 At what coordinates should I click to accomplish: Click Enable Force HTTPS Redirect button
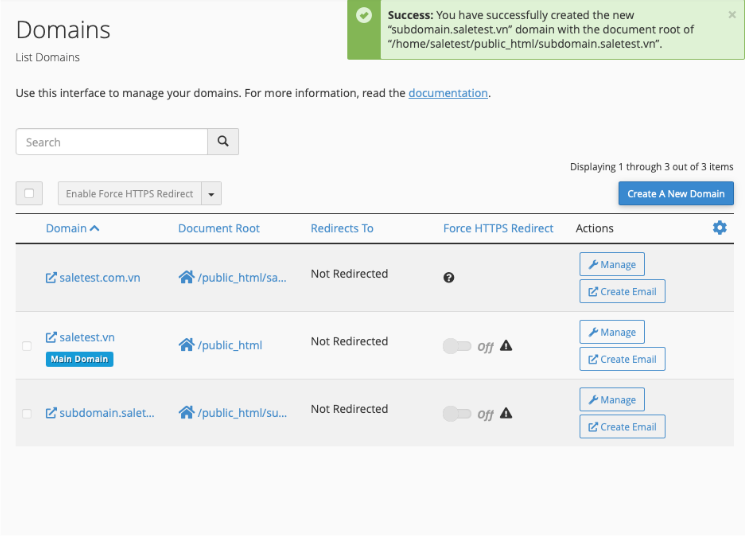click(x=129, y=193)
